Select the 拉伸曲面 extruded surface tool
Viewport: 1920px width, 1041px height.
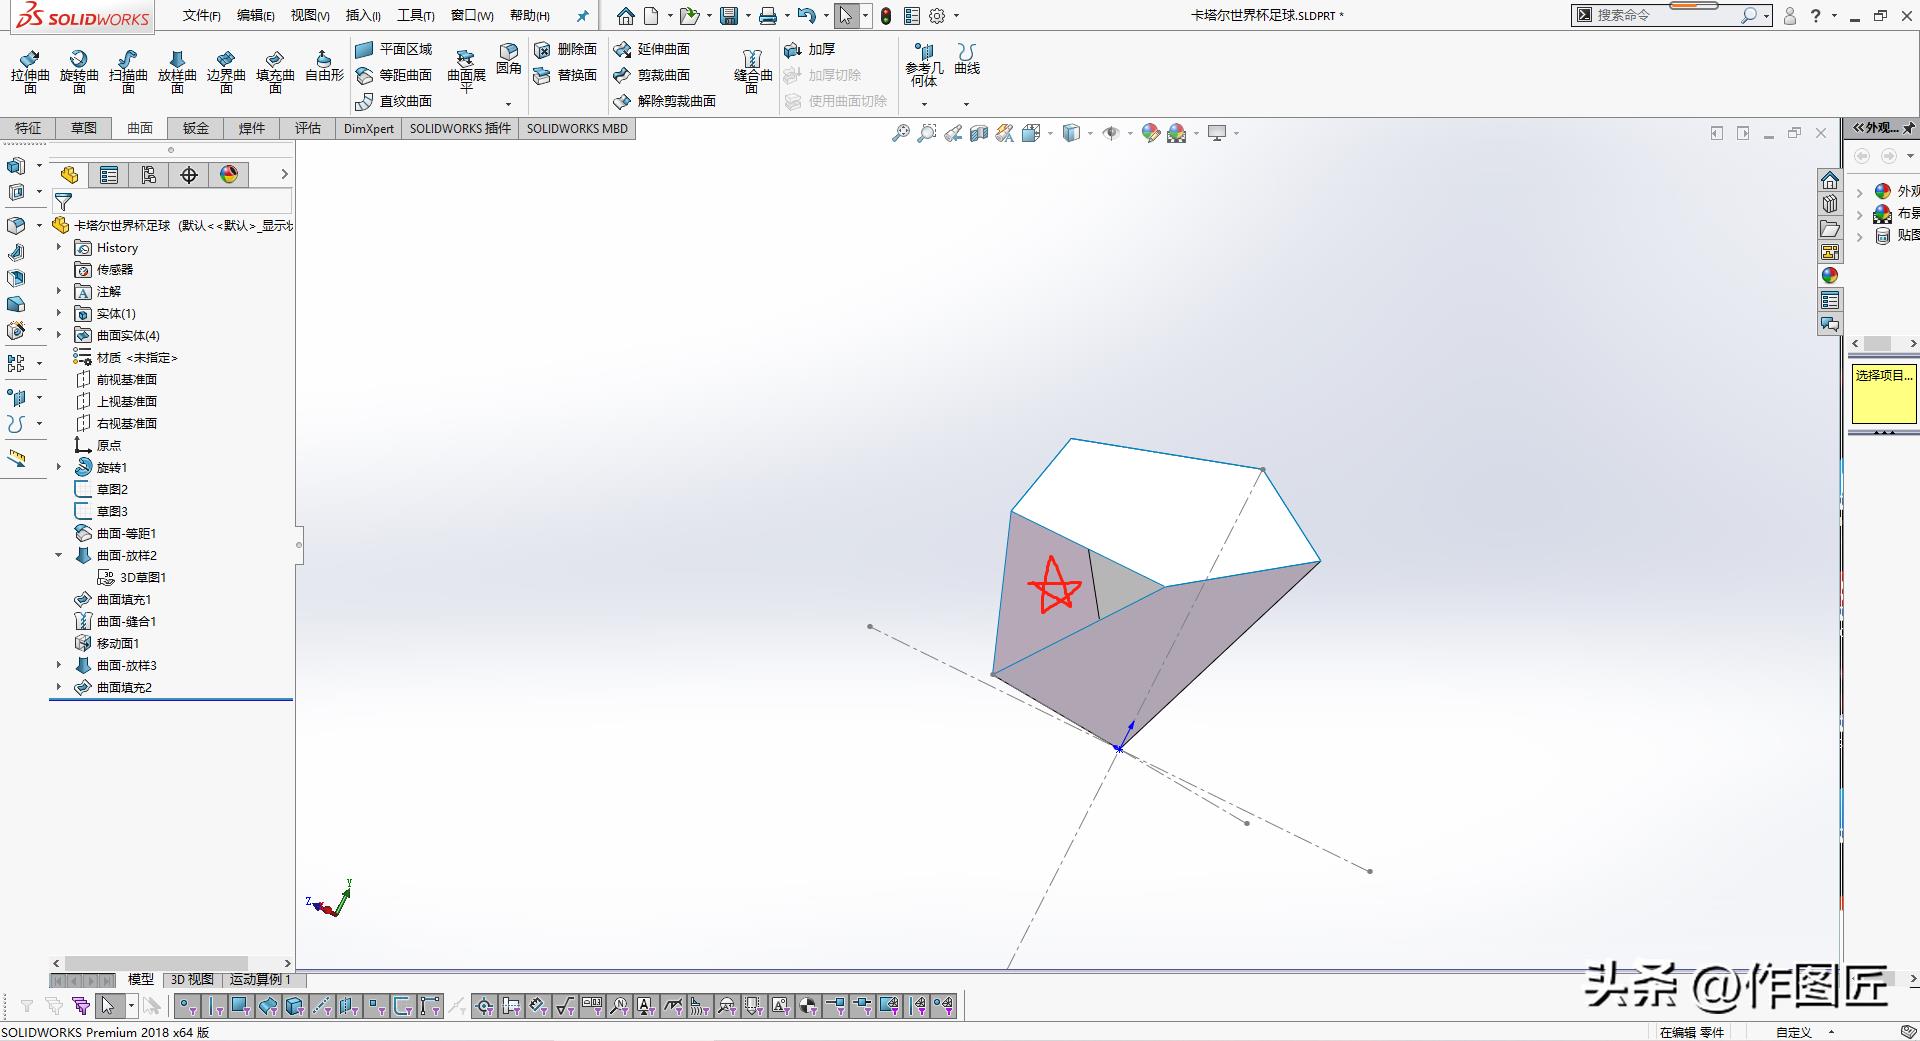[x=30, y=70]
